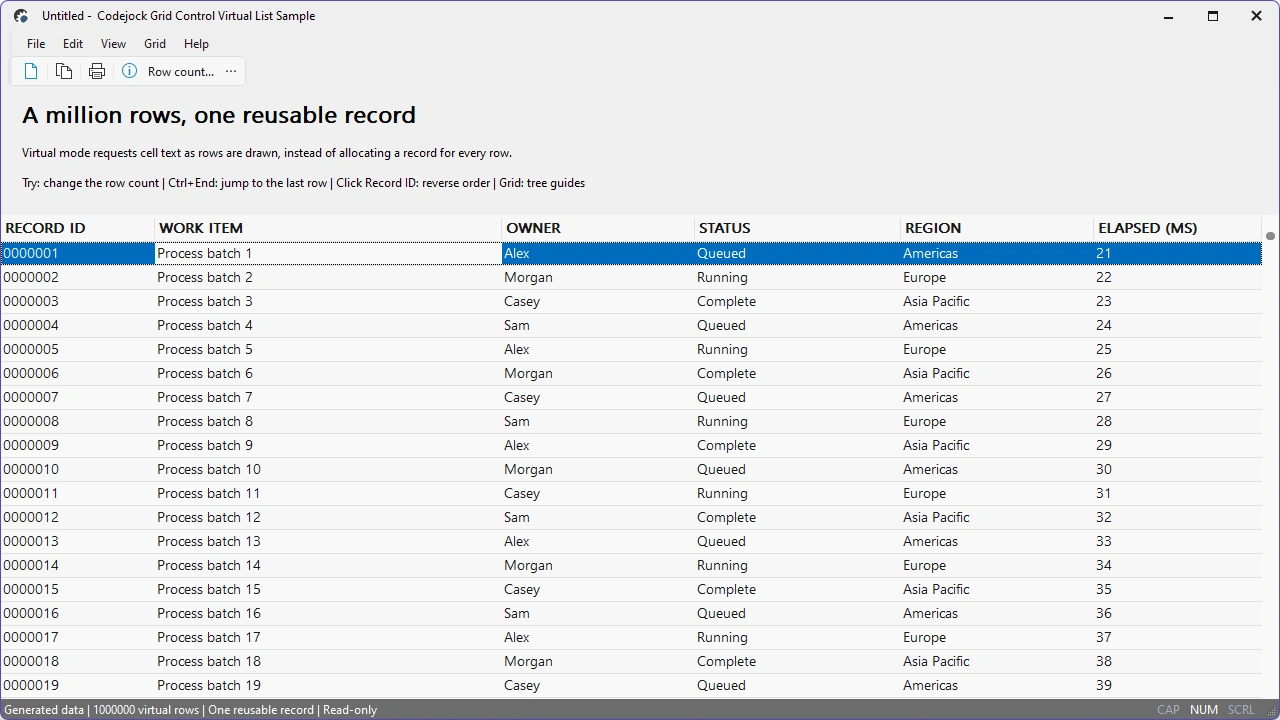Click the STATUS column header
This screenshot has width=1280, height=720.
(798, 228)
